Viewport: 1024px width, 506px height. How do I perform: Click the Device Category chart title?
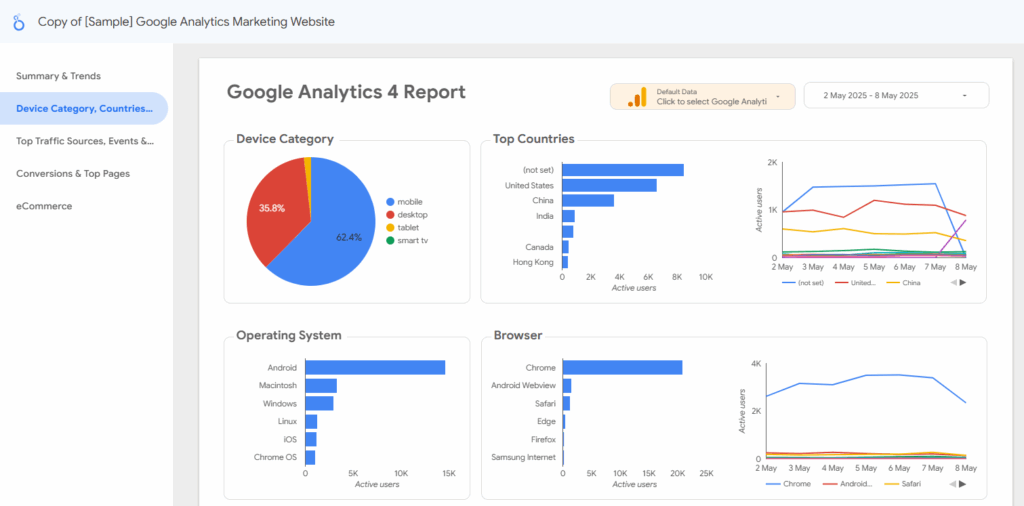(x=285, y=139)
